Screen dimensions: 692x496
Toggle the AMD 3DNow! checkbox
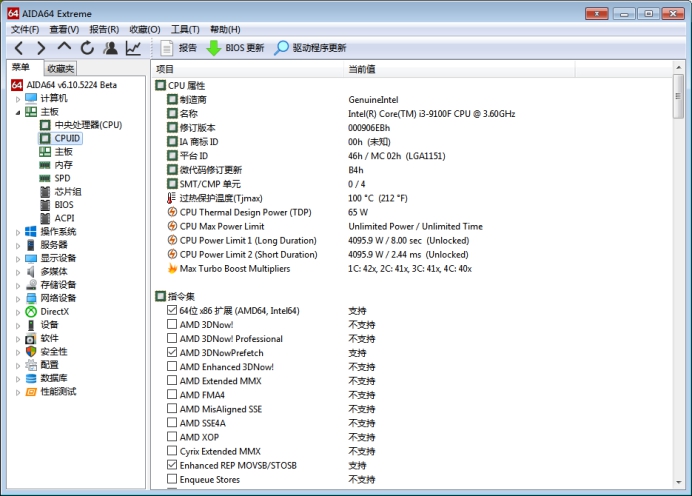pyautogui.click(x=172, y=324)
